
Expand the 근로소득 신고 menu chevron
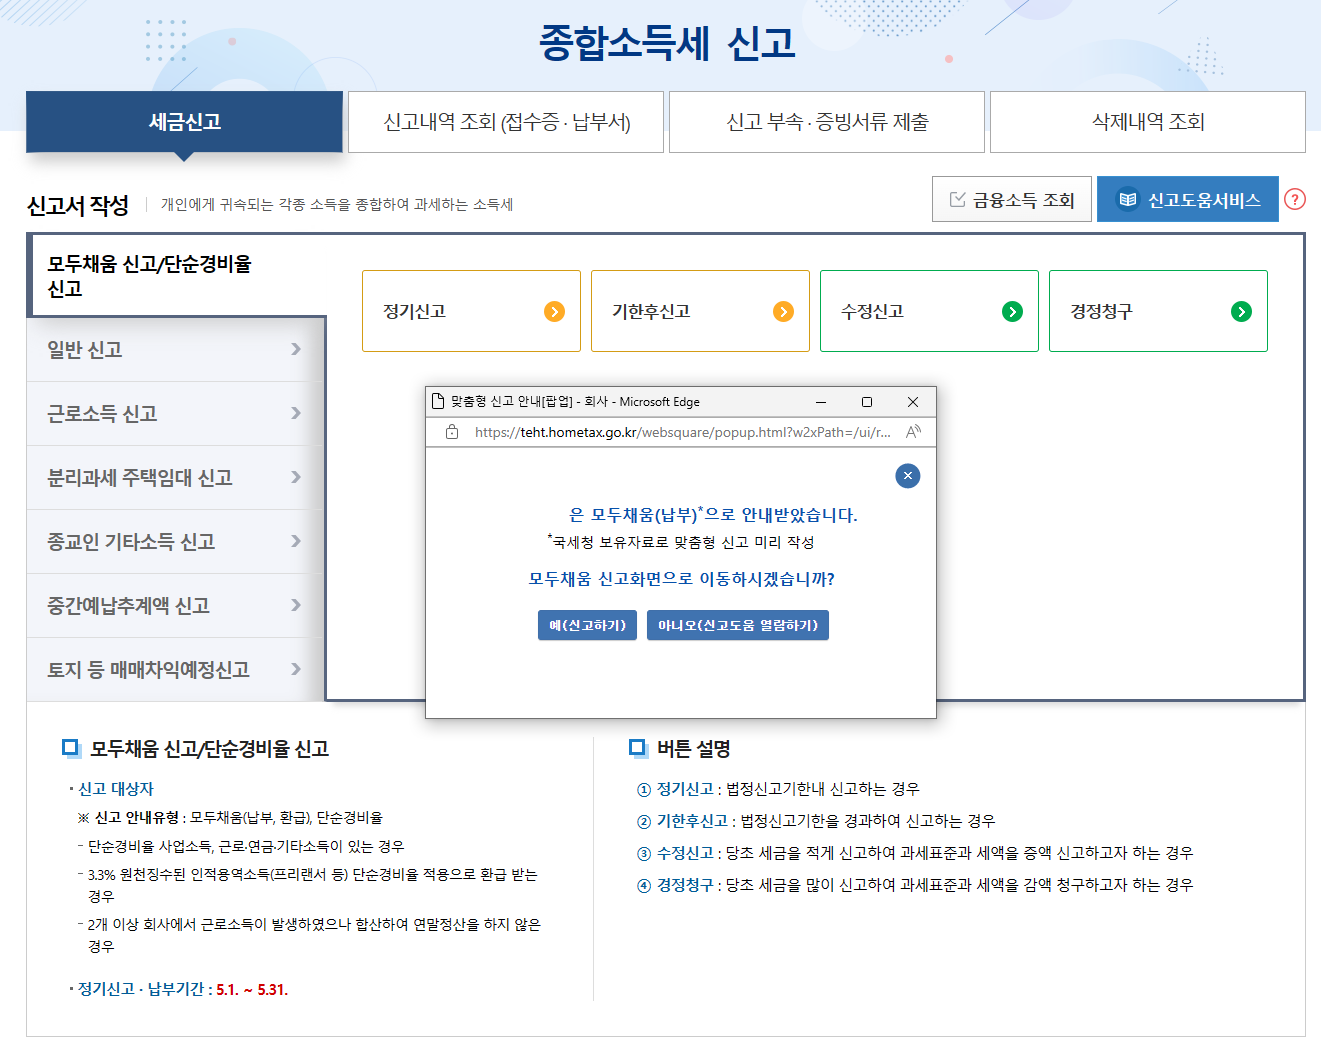coord(295,413)
